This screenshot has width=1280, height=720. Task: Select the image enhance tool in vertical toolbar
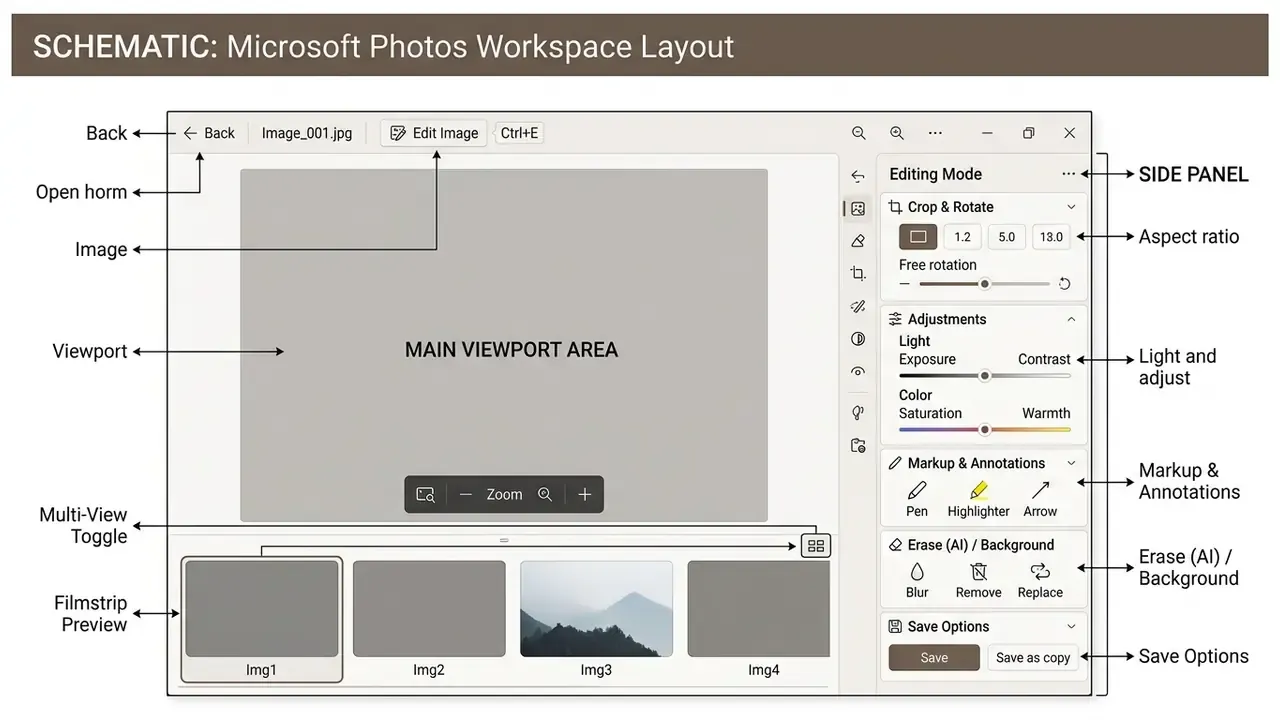857,209
